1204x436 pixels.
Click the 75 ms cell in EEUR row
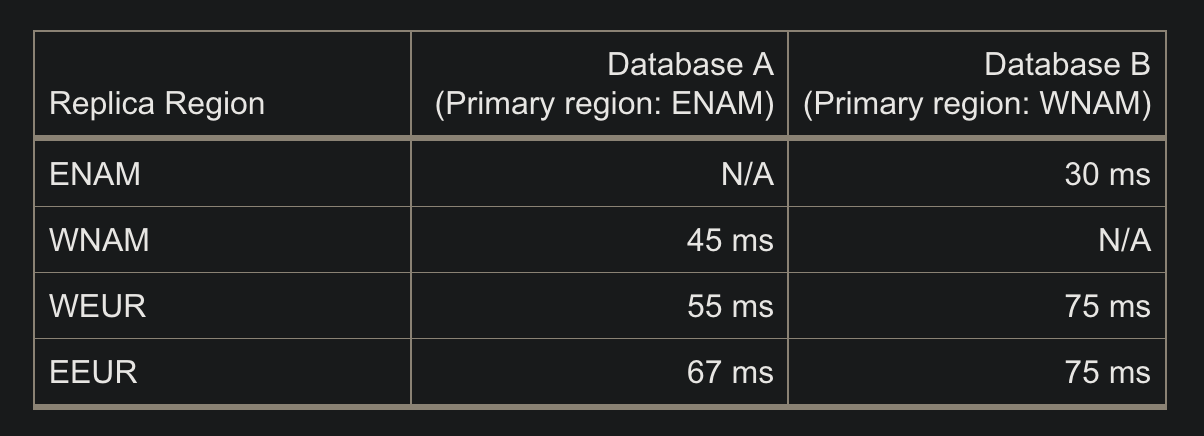tap(1108, 372)
